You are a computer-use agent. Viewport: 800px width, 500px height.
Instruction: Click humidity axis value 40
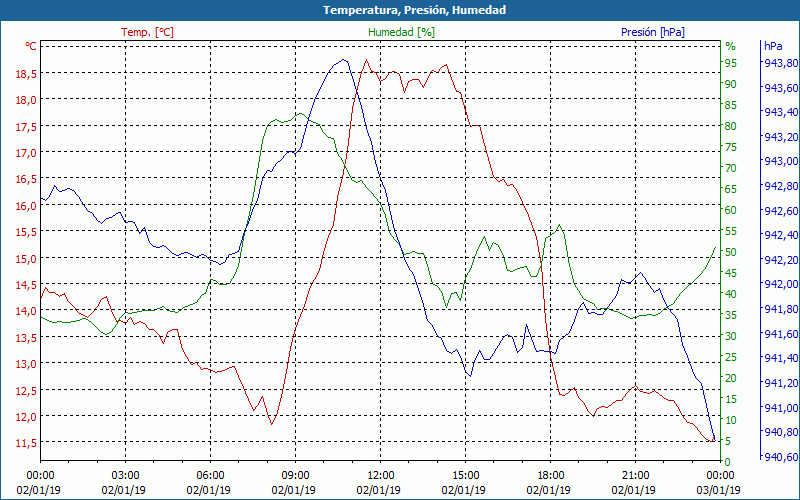(731, 294)
